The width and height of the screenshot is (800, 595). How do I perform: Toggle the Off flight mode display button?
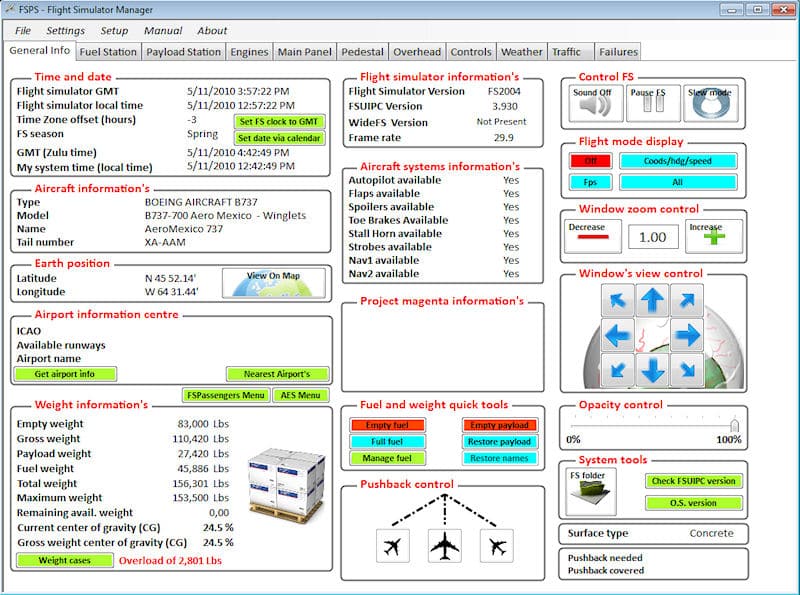click(x=590, y=160)
